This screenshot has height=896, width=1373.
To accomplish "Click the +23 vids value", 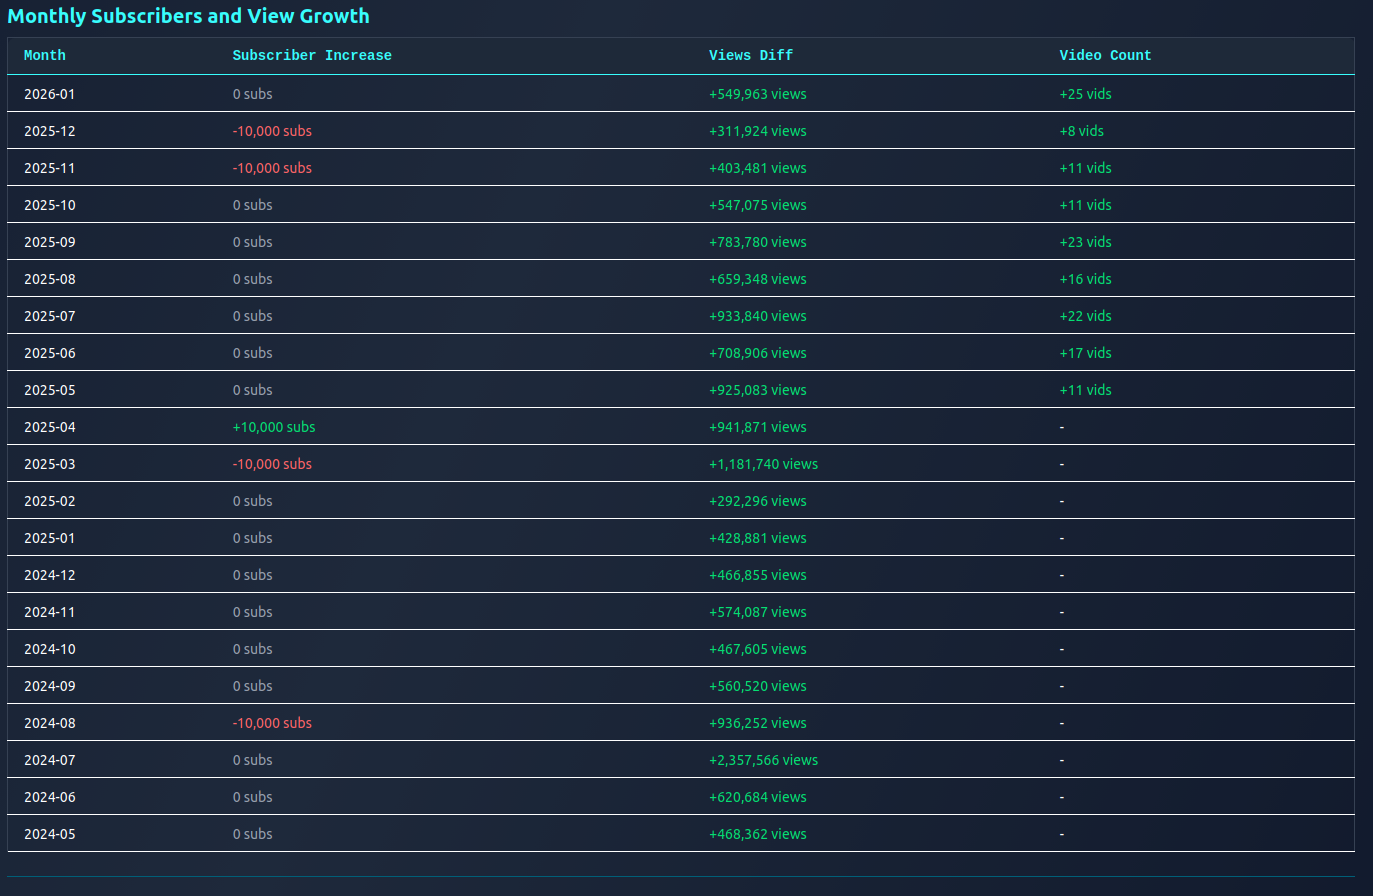I will click(1086, 242).
